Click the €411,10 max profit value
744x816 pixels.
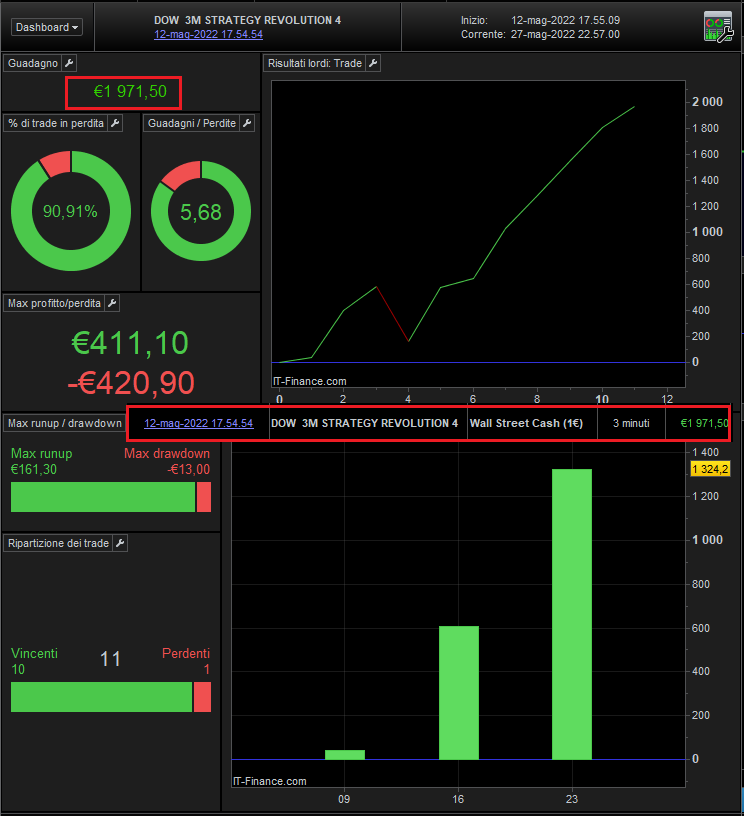coord(130,343)
